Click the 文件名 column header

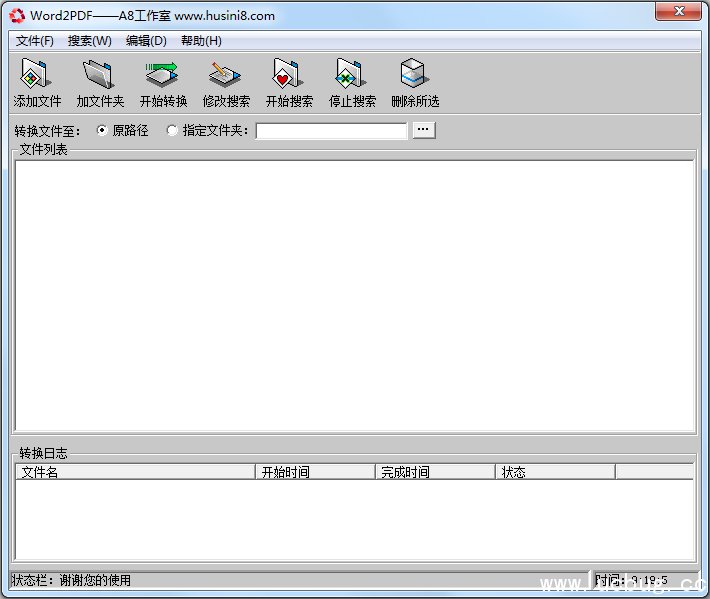[x=135, y=472]
